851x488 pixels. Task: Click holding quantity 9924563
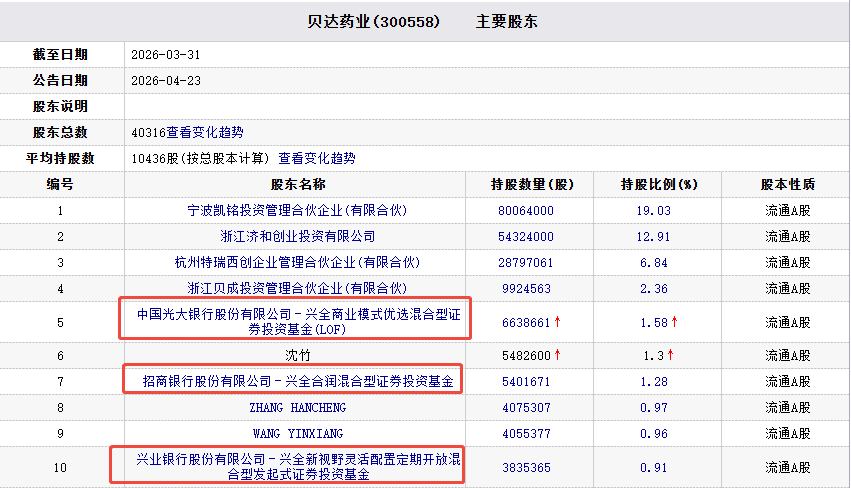point(526,289)
